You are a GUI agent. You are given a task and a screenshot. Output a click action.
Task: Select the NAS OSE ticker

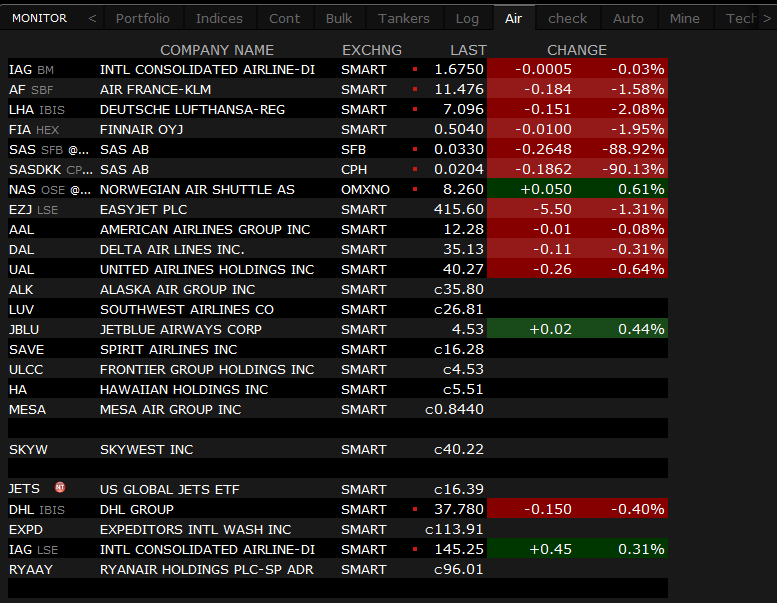point(50,190)
